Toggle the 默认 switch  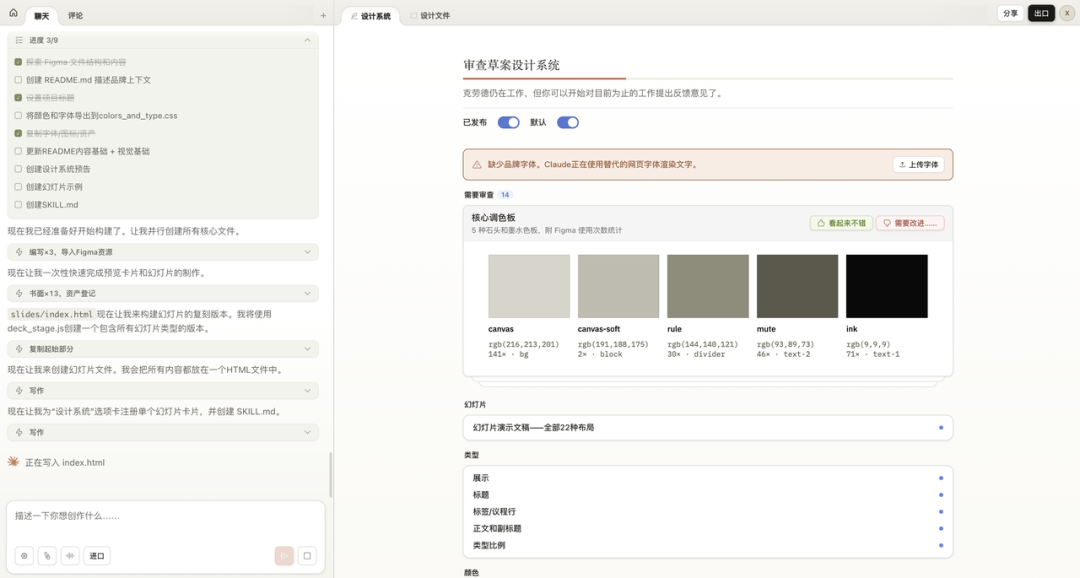tap(568, 123)
